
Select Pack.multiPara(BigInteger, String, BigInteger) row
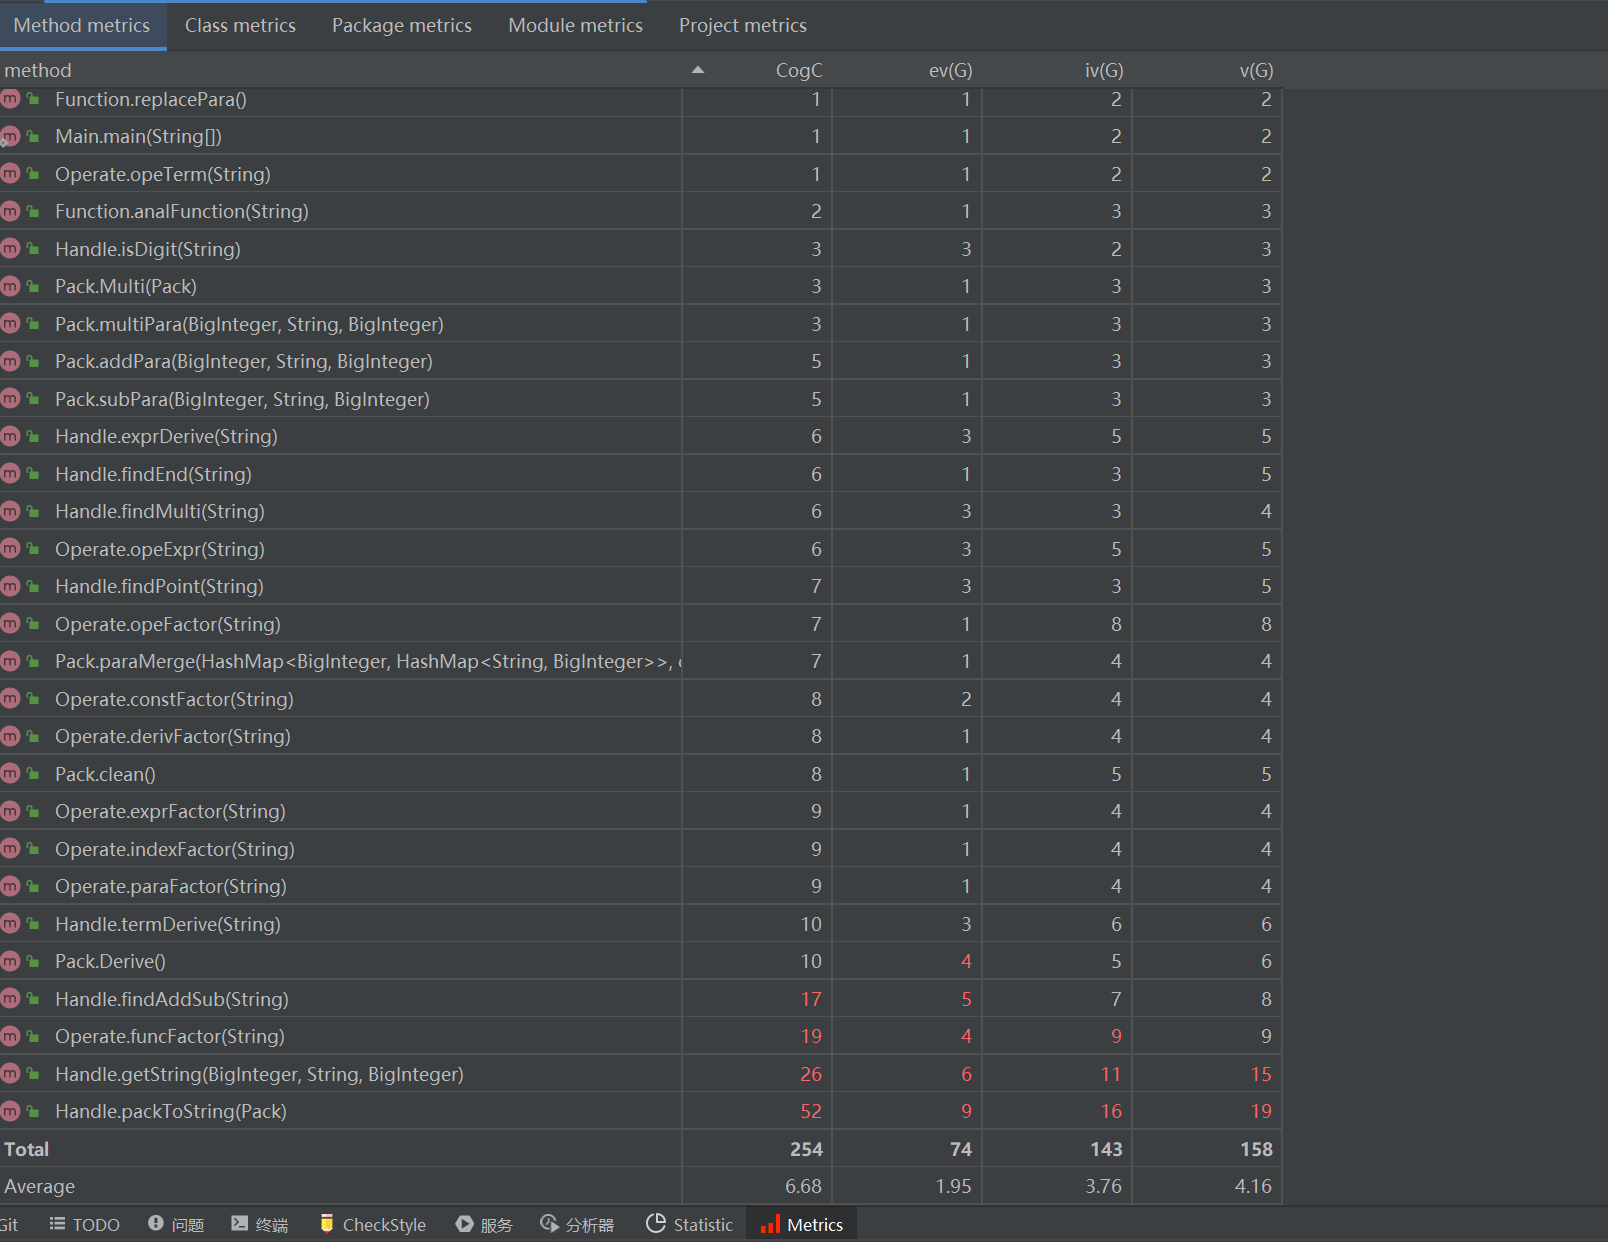pyautogui.click(x=640, y=324)
